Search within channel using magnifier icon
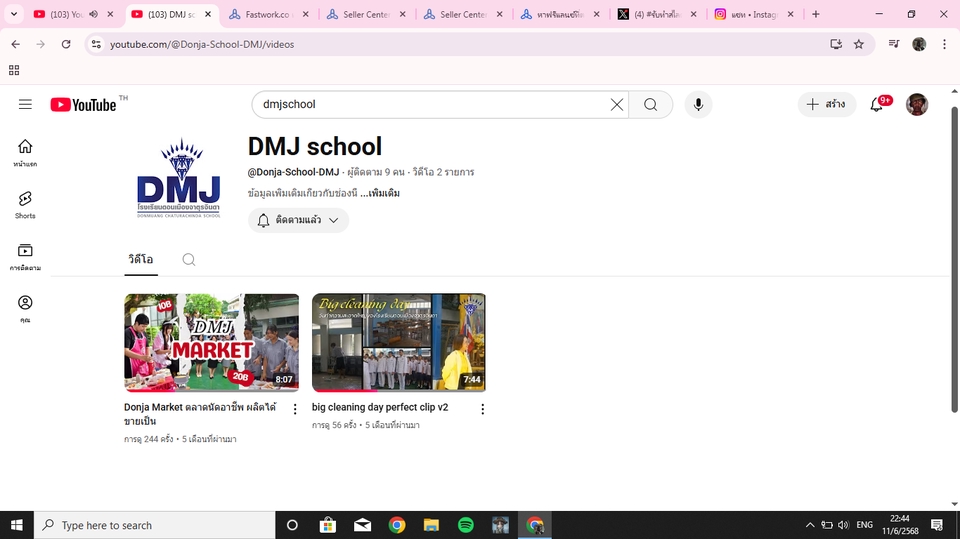960x539 pixels. point(188,259)
